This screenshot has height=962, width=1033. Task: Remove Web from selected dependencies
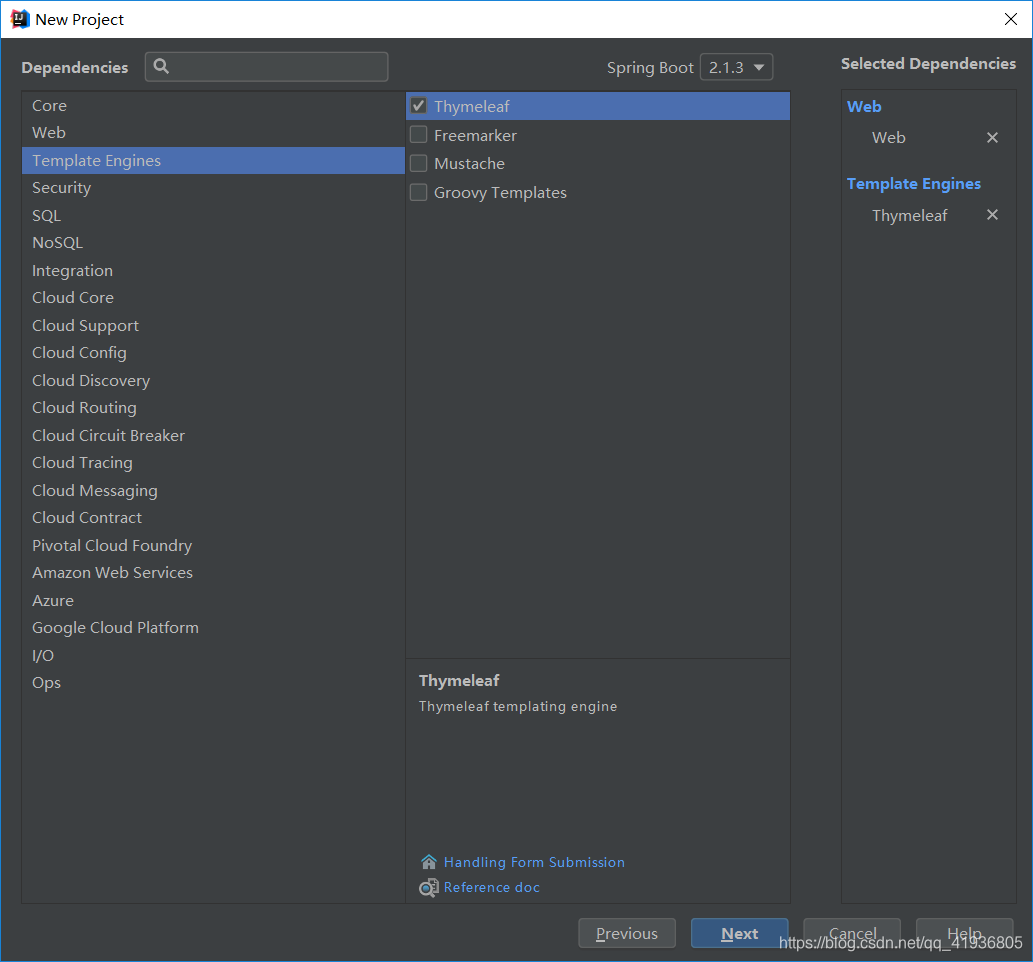click(x=992, y=138)
